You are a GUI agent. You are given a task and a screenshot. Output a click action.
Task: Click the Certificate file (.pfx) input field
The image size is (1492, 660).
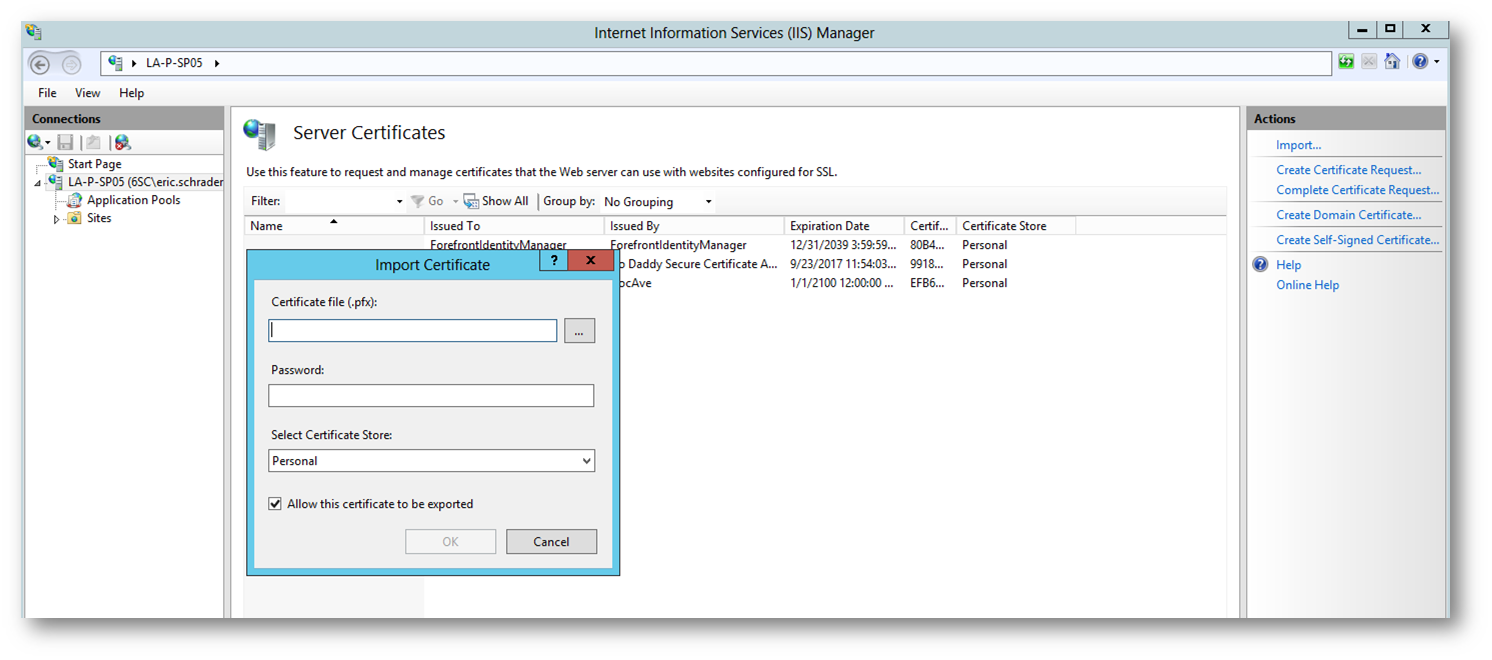tap(412, 331)
